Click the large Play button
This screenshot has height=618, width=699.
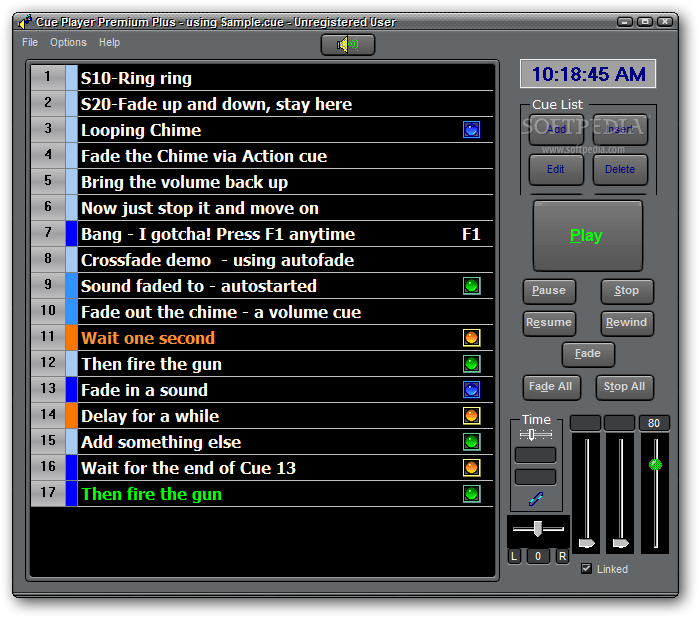588,235
